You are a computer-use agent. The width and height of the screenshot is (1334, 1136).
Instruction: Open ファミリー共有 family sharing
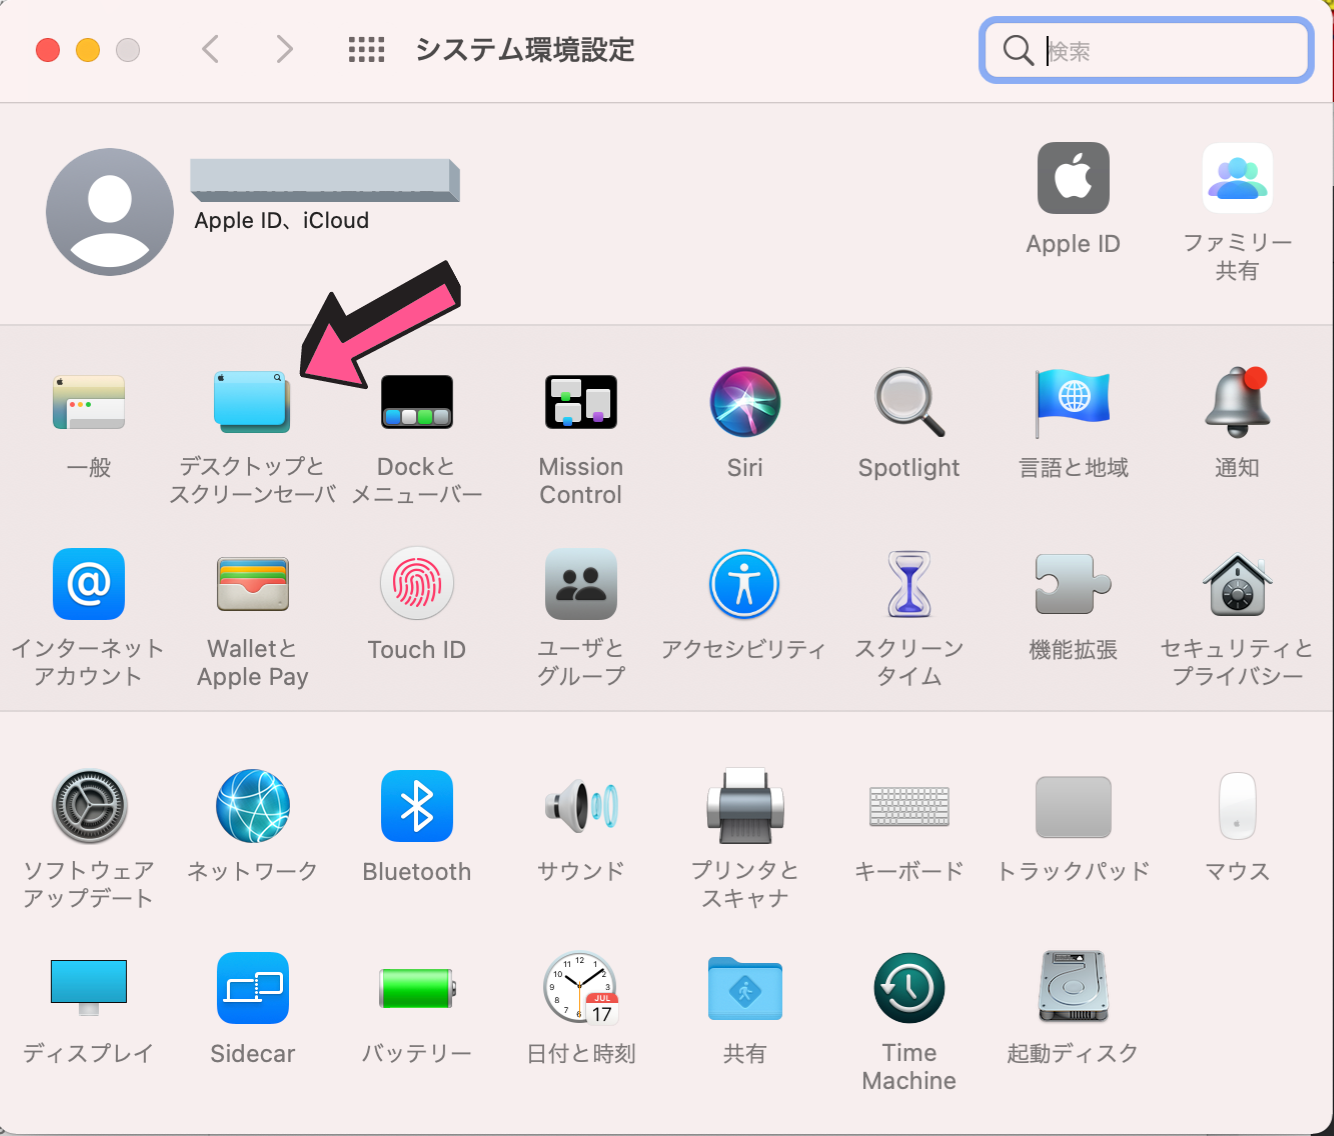(1237, 178)
